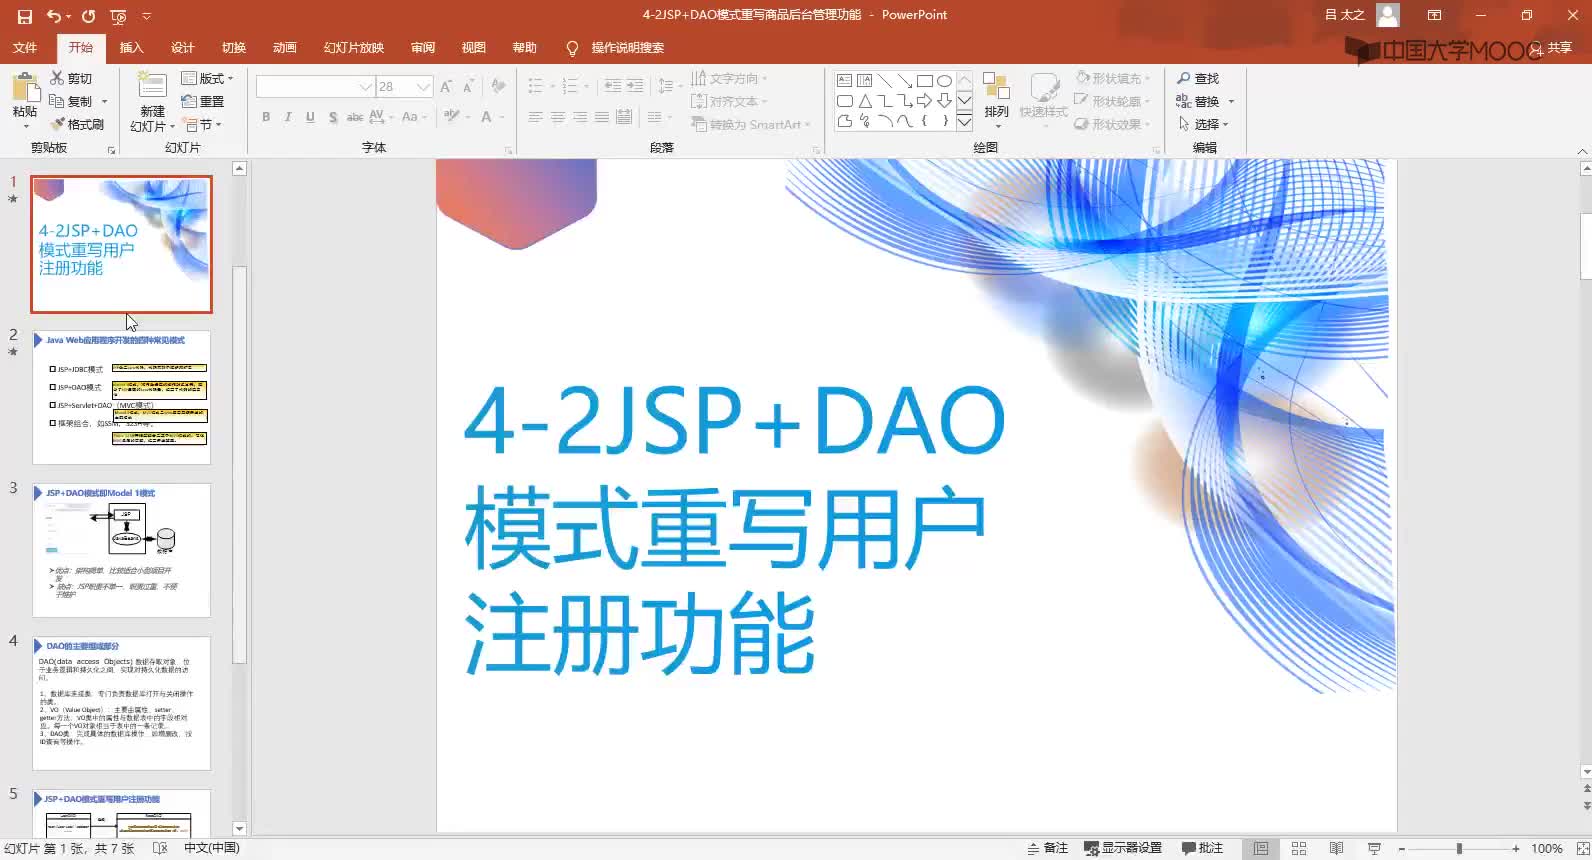The height and width of the screenshot is (860, 1592).
Task: Open the font name combo box
Action: 315,87
